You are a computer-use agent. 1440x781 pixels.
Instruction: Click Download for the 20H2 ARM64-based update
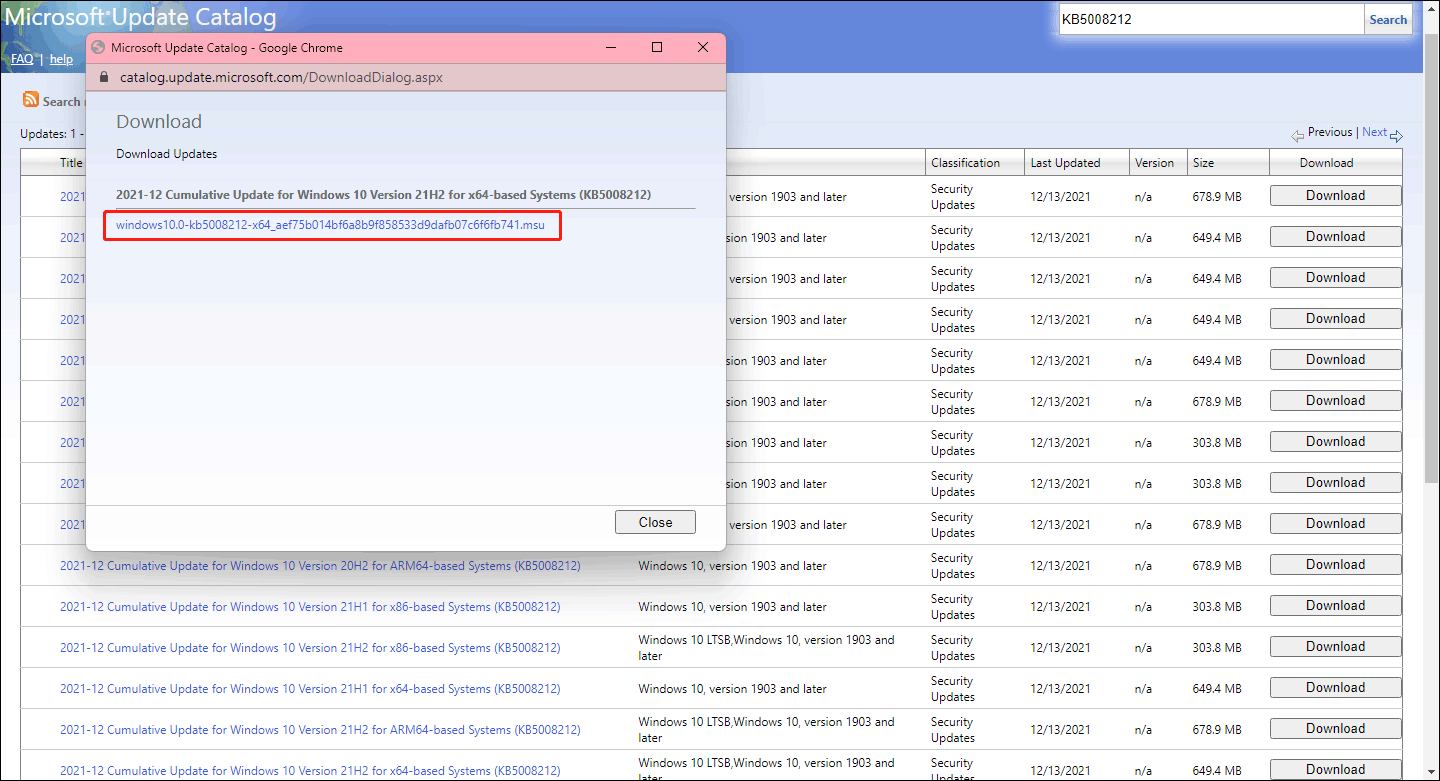coord(1335,565)
